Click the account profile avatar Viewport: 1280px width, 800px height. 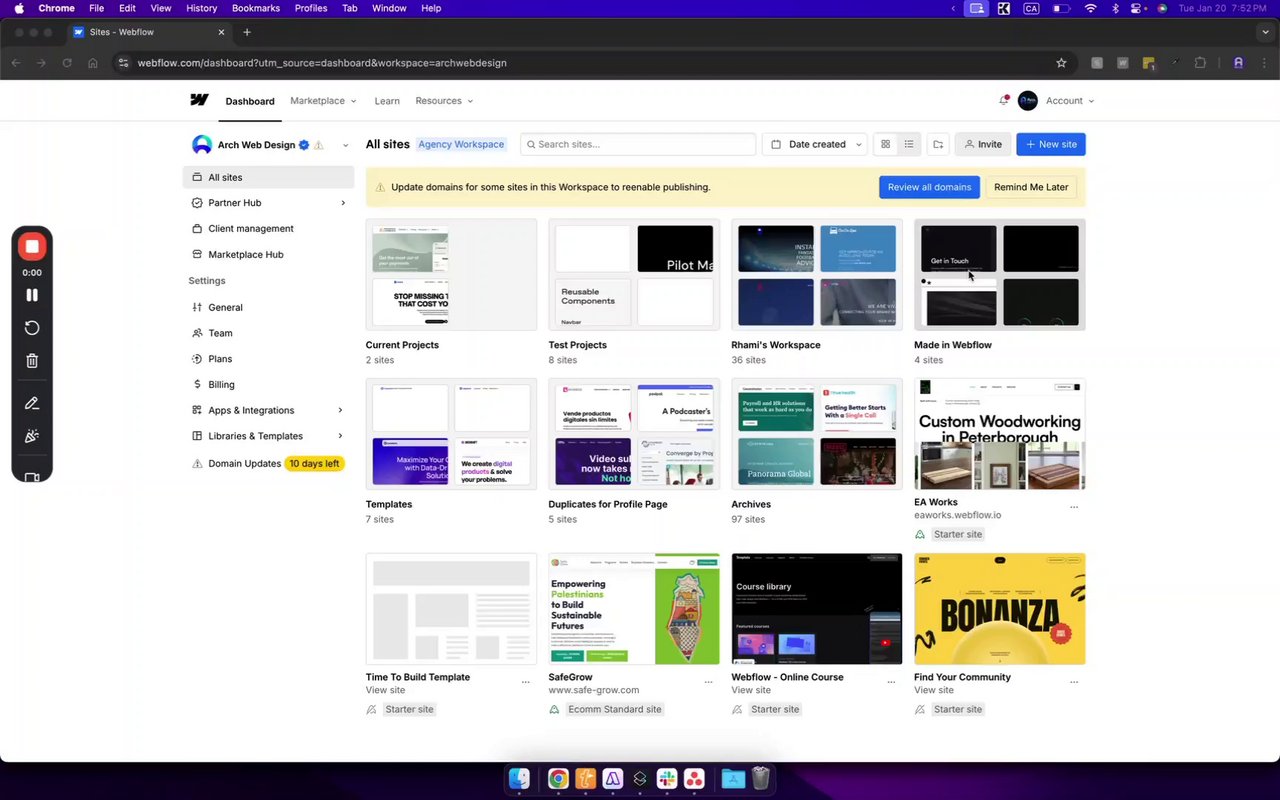coord(1027,101)
